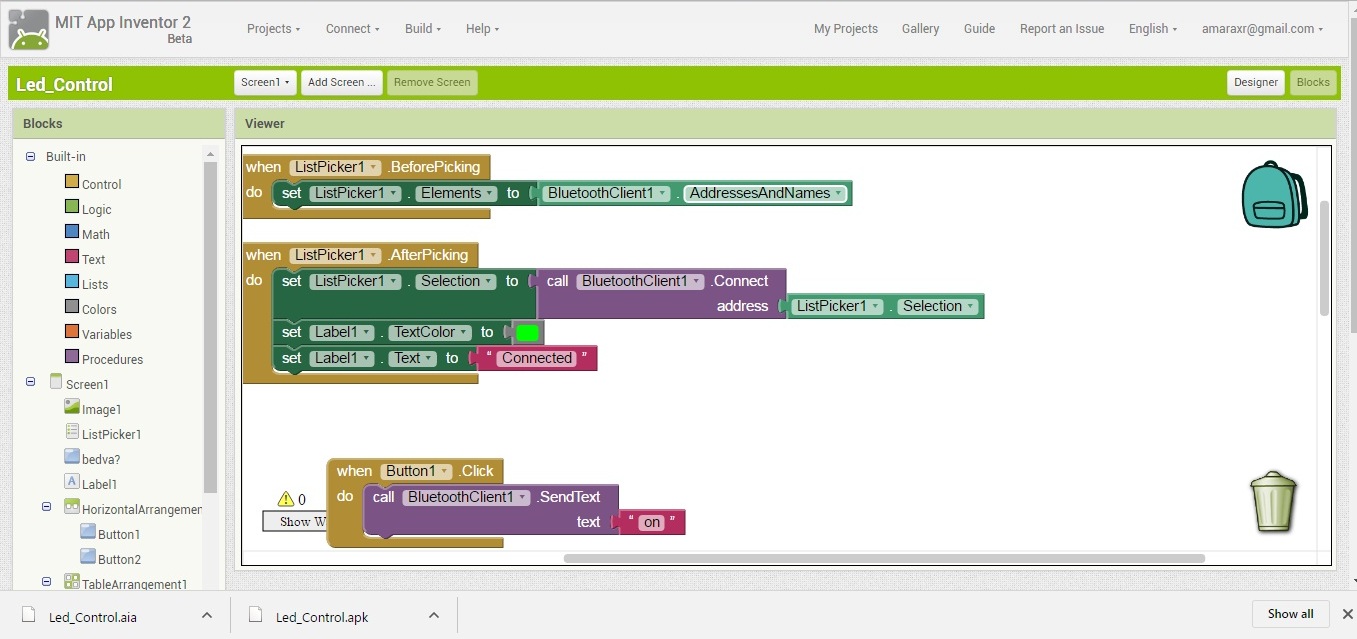Screen dimensions: 1357x639
Task: Click Show all downloads button
Action: click(x=1290, y=614)
